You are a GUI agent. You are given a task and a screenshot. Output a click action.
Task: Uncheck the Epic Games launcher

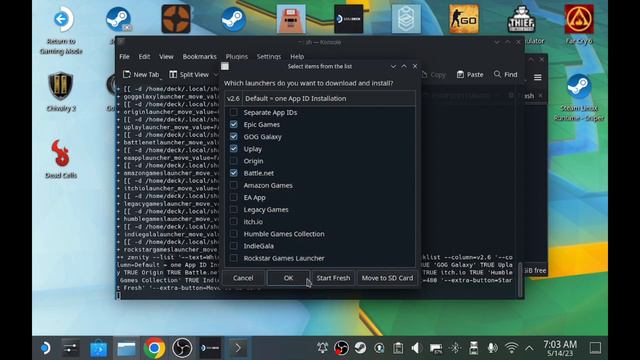(233, 124)
